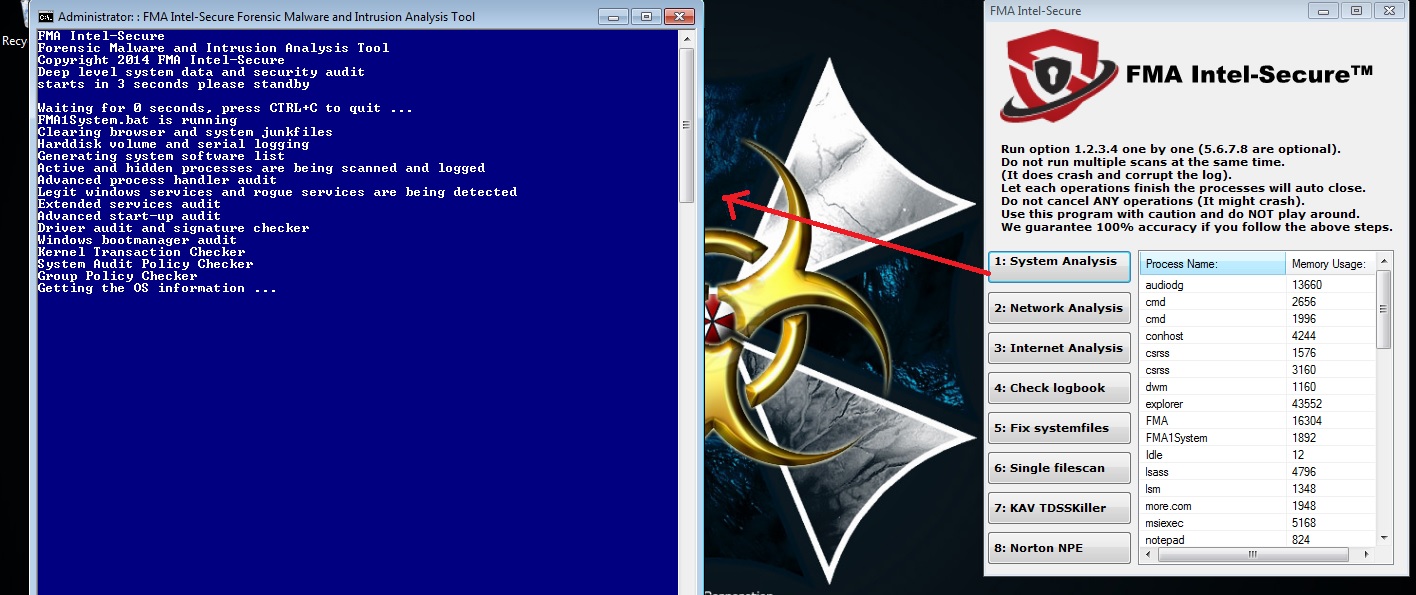Image resolution: width=1416 pixels, height=595 pixels.
Task: Select the explorer process row
Action: coord(1258,404)
